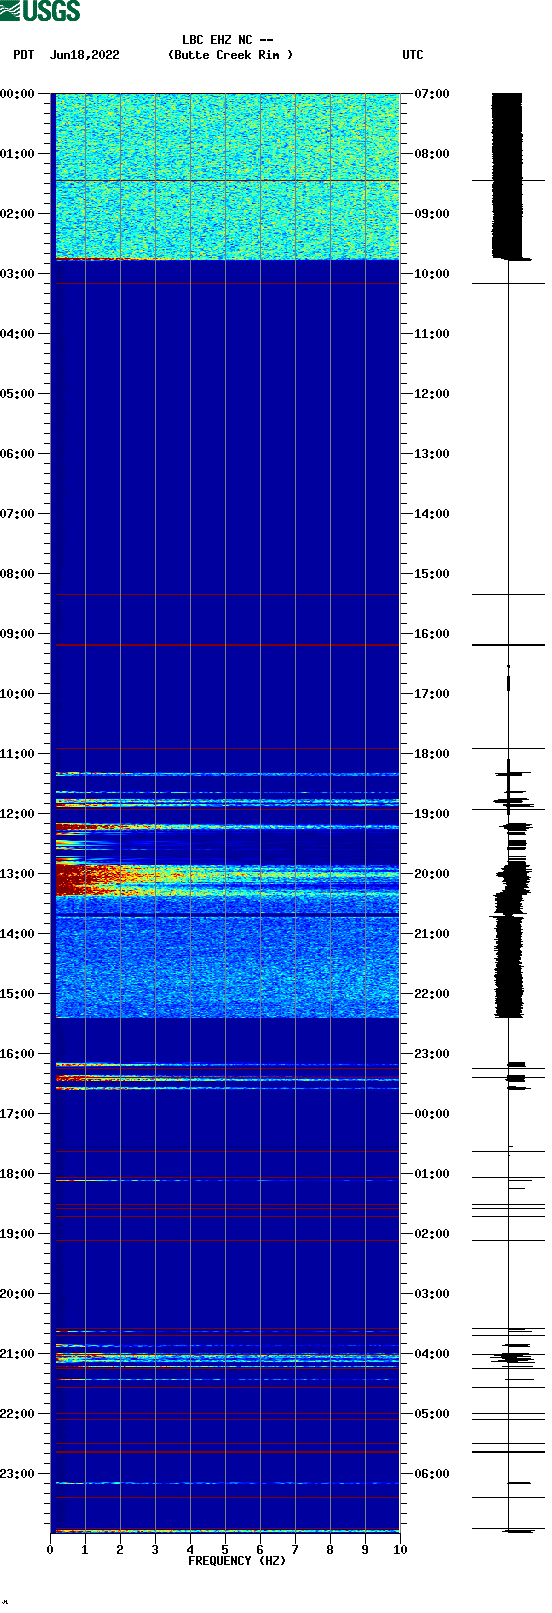Select the 16:00 label on PDT axis

click(x=17, y=1054)
